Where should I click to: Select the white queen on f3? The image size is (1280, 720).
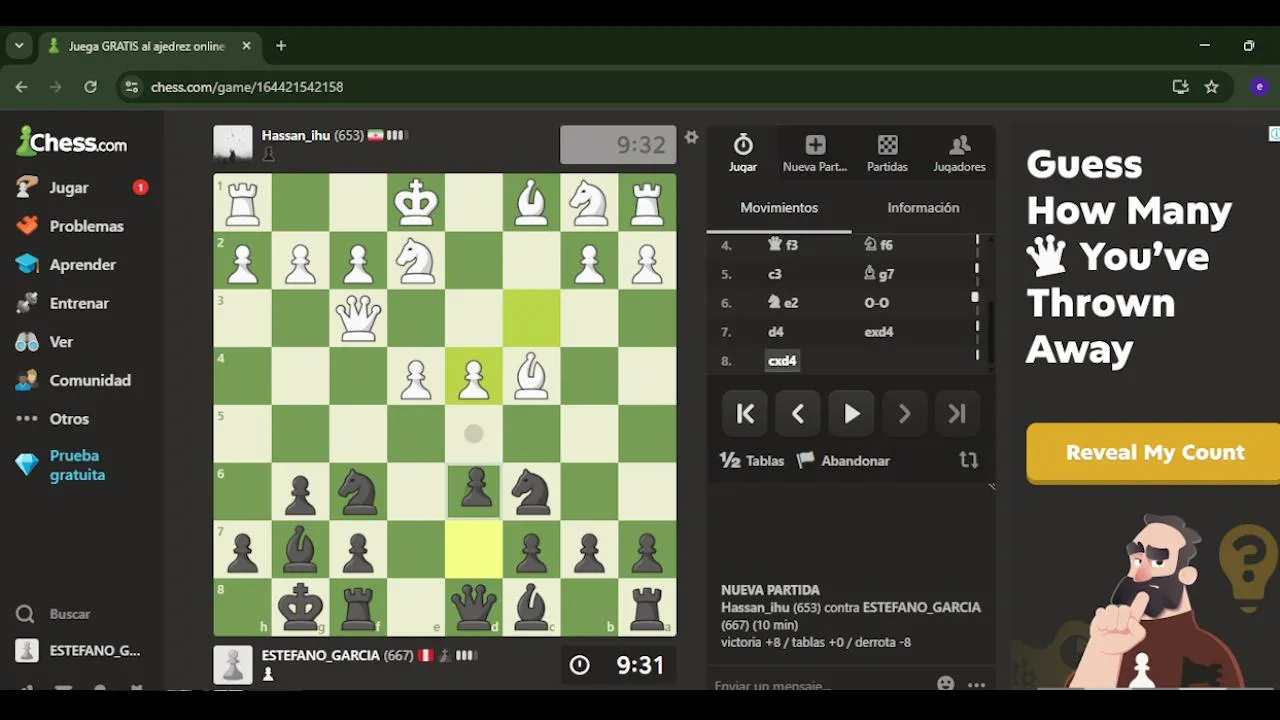[358, 318]
